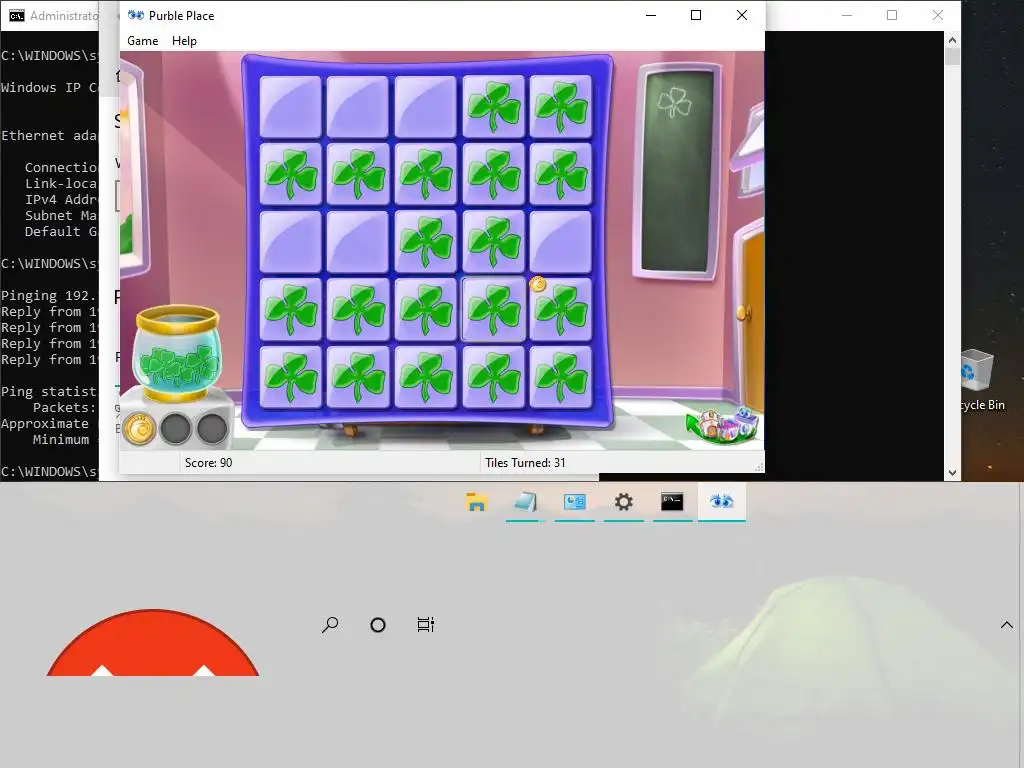Screen dimensions: 1024x768
Task: Flip the blank tile in top row, first column
Action: 291,107
